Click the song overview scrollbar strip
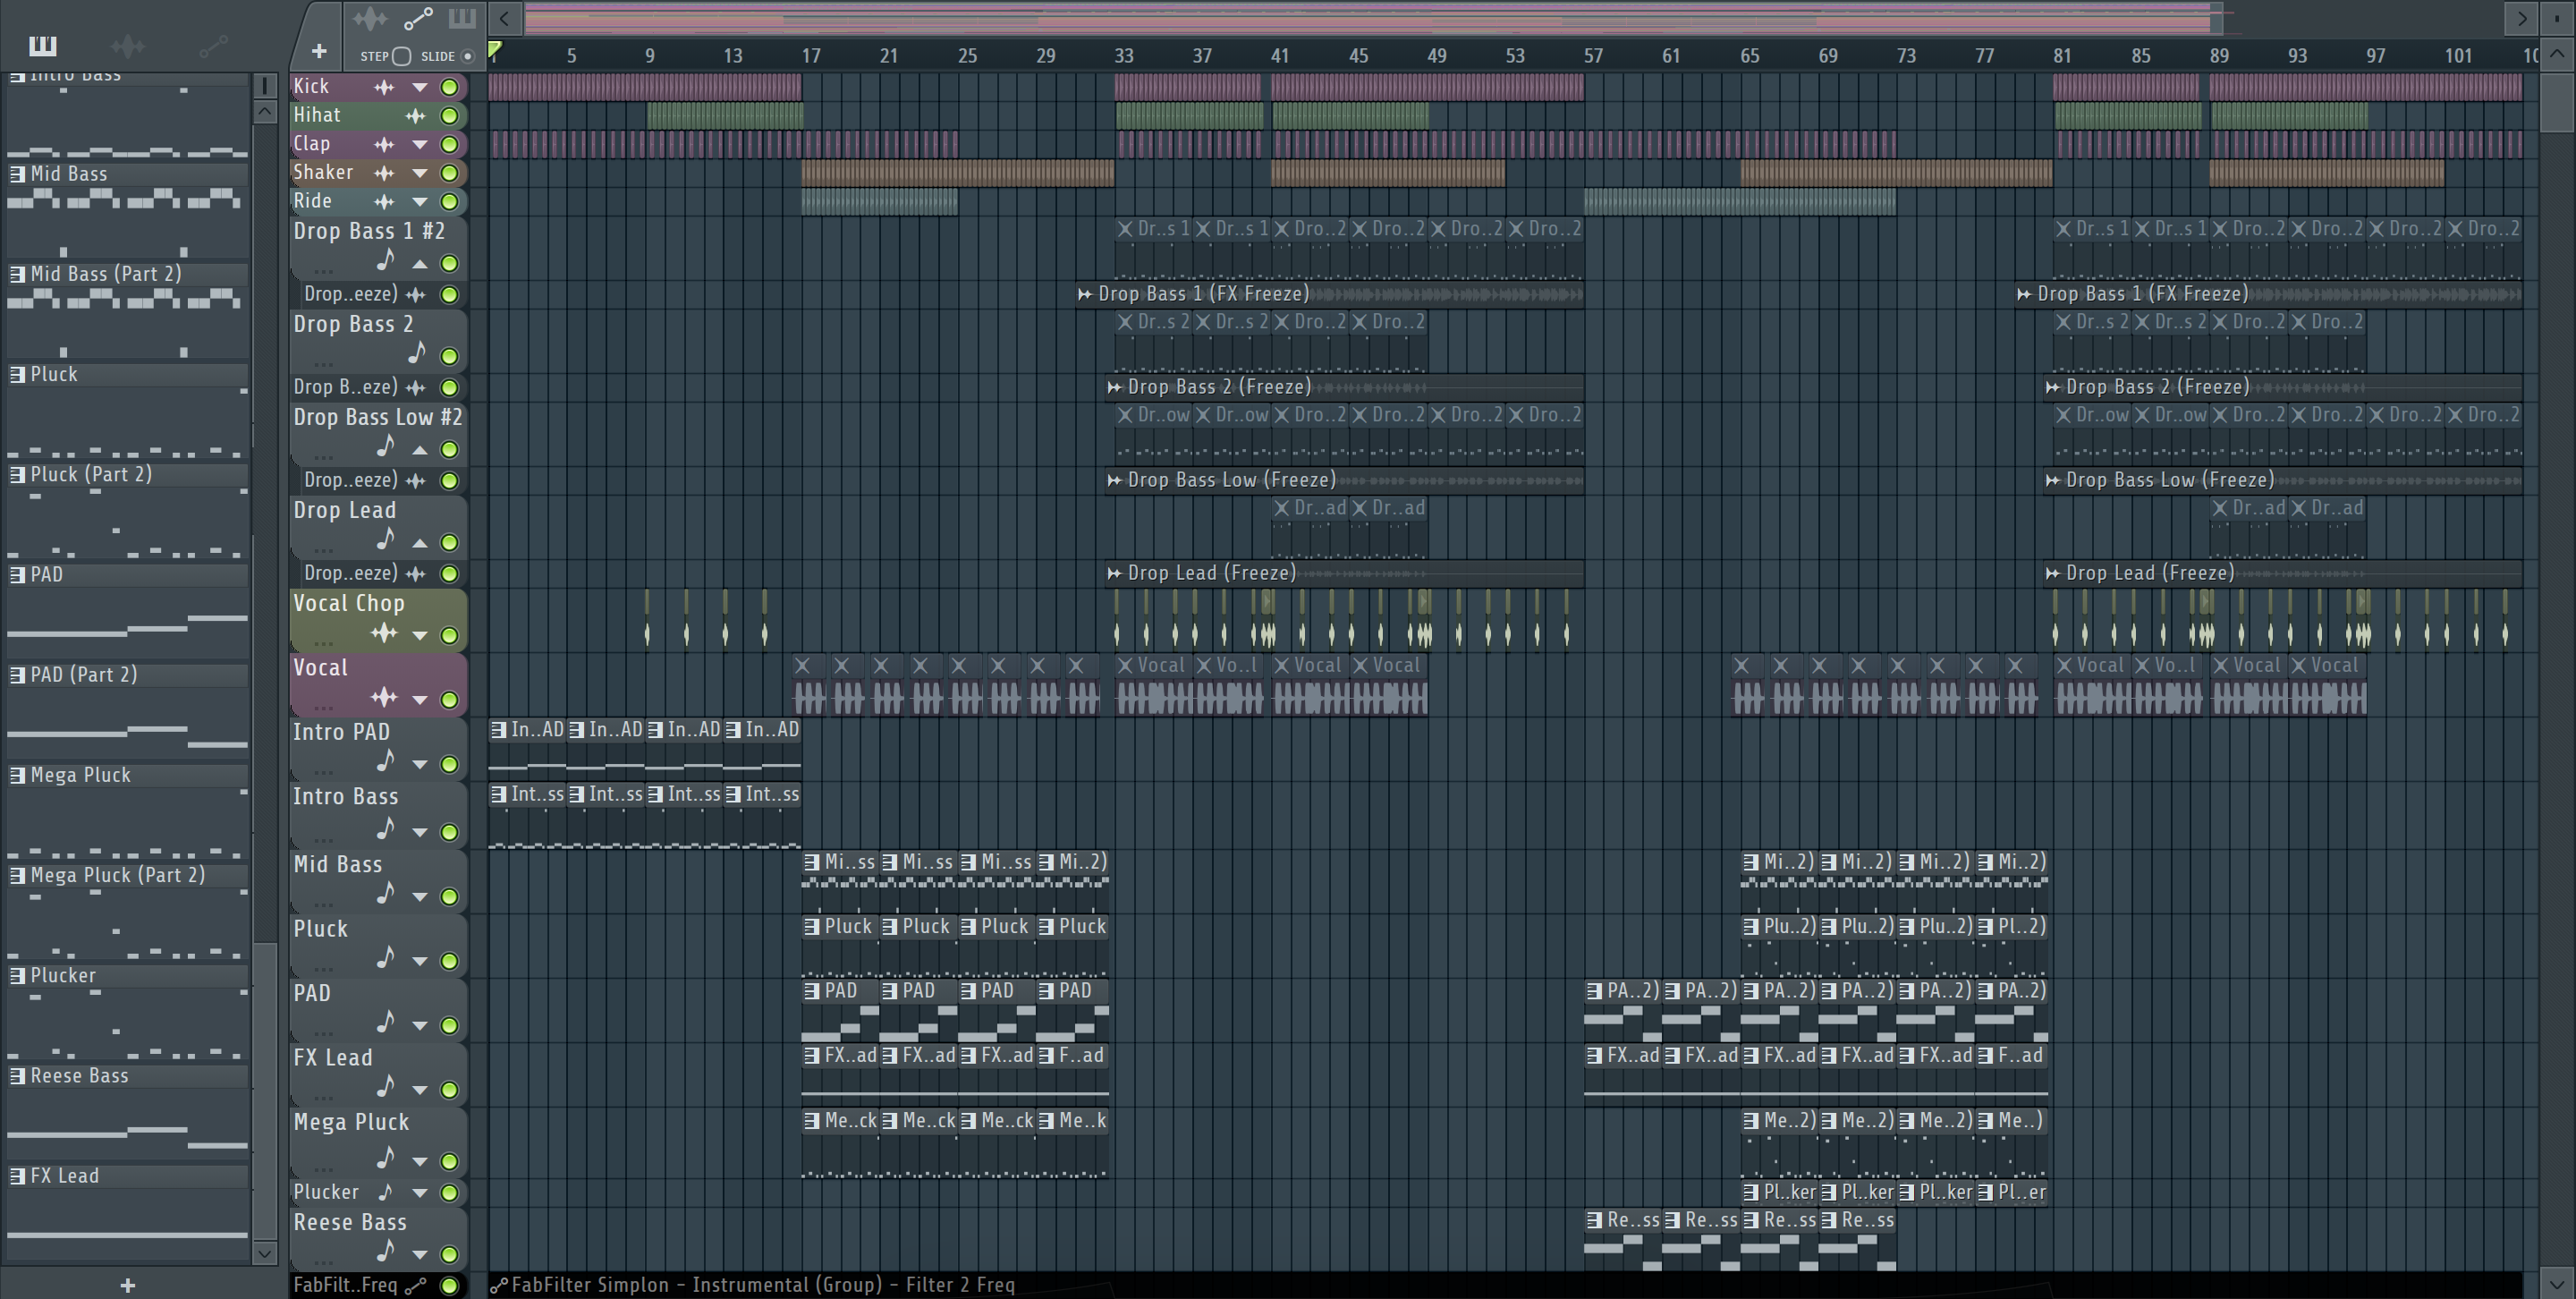Image resolution: width=2576 pixels, height=1299 pixels. coord(1373,18)
